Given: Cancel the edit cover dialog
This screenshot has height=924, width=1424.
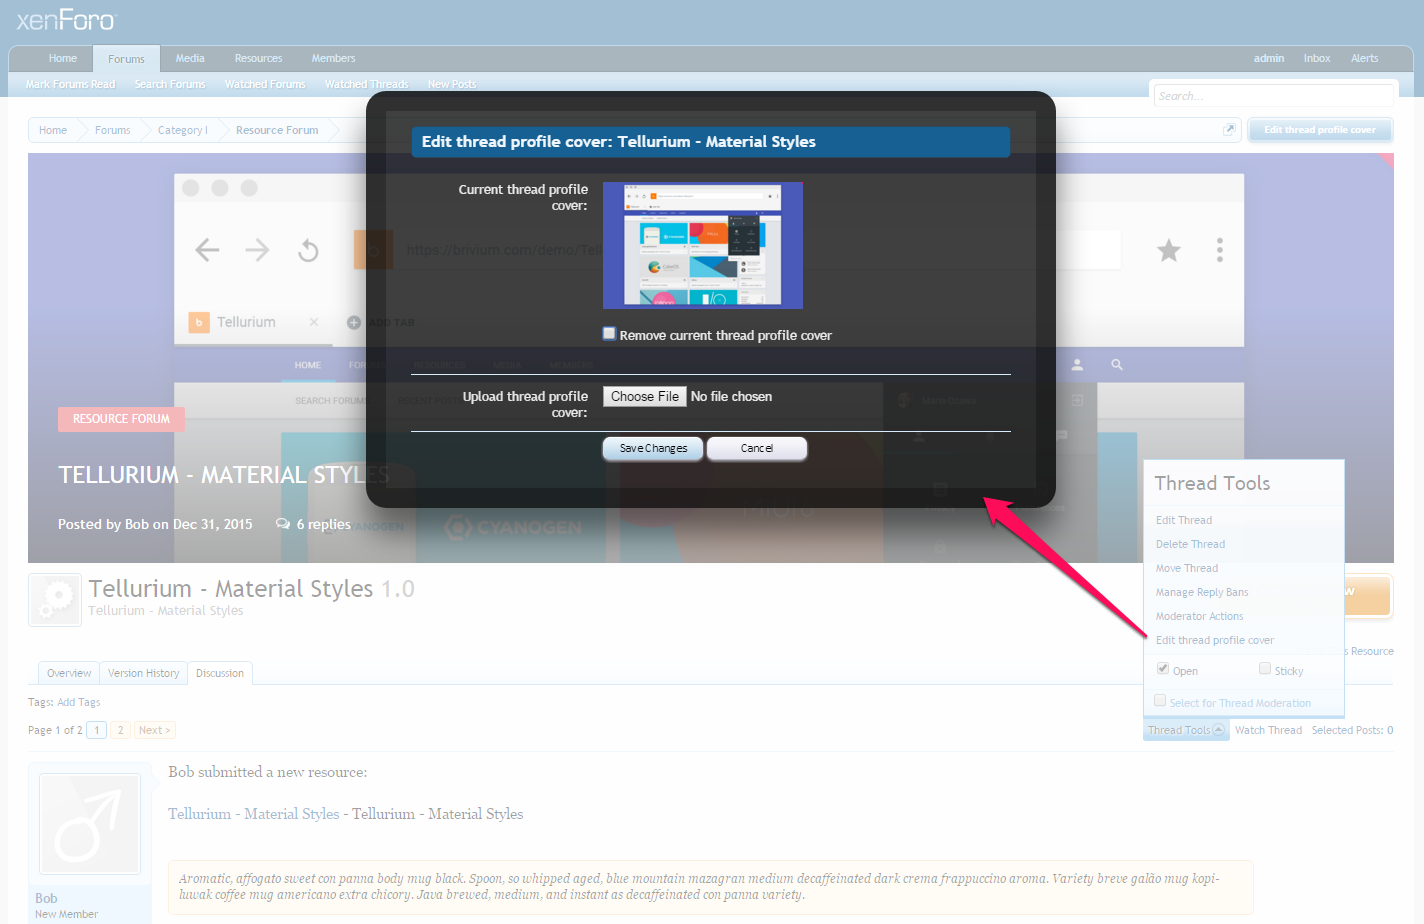Looking at the screenshot, I should [x=757, y=448].
